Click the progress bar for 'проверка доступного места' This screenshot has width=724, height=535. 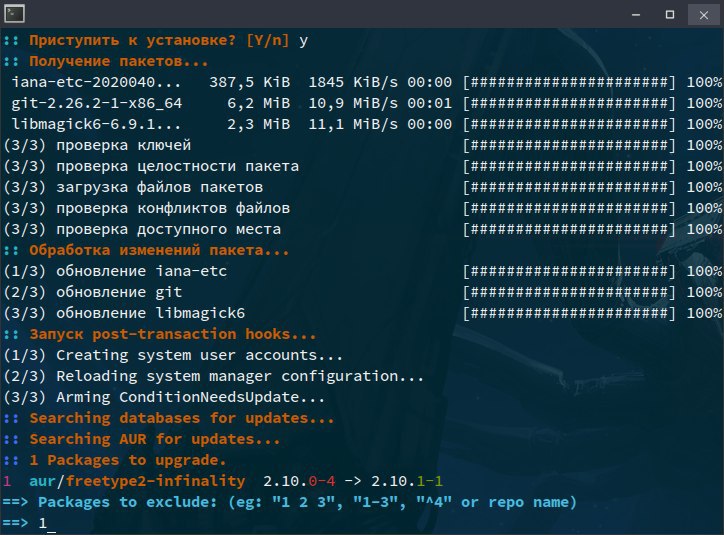pyautogui.click(x=569, y=229)
